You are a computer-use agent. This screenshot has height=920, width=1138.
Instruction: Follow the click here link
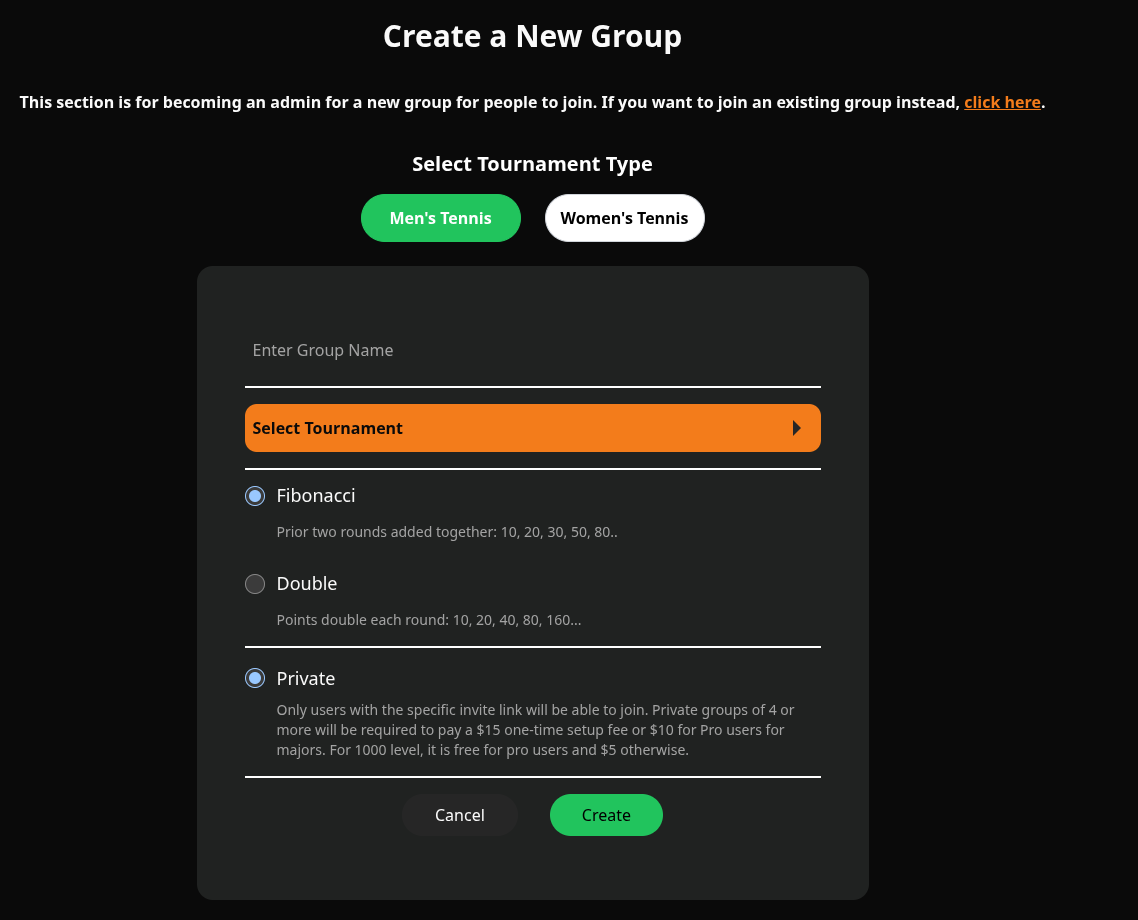pyautogui.click(x=1001, y=102)
